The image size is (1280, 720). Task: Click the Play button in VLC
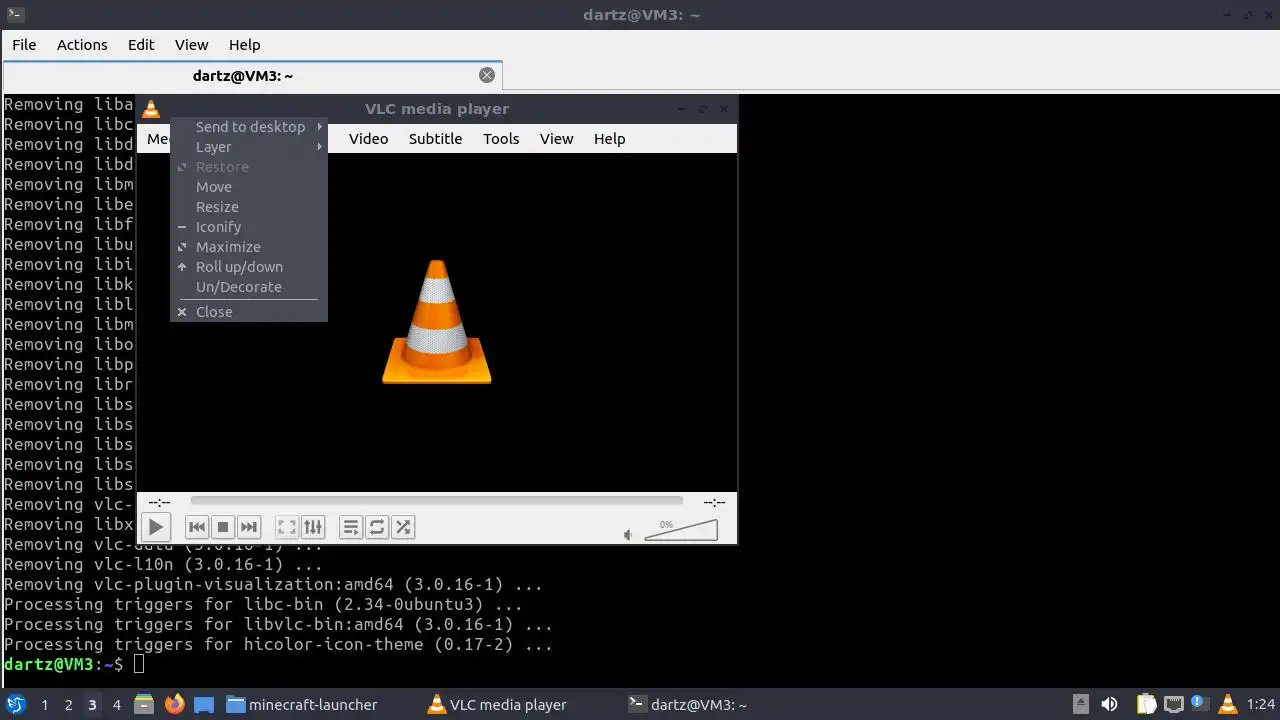tap(155, 527)
